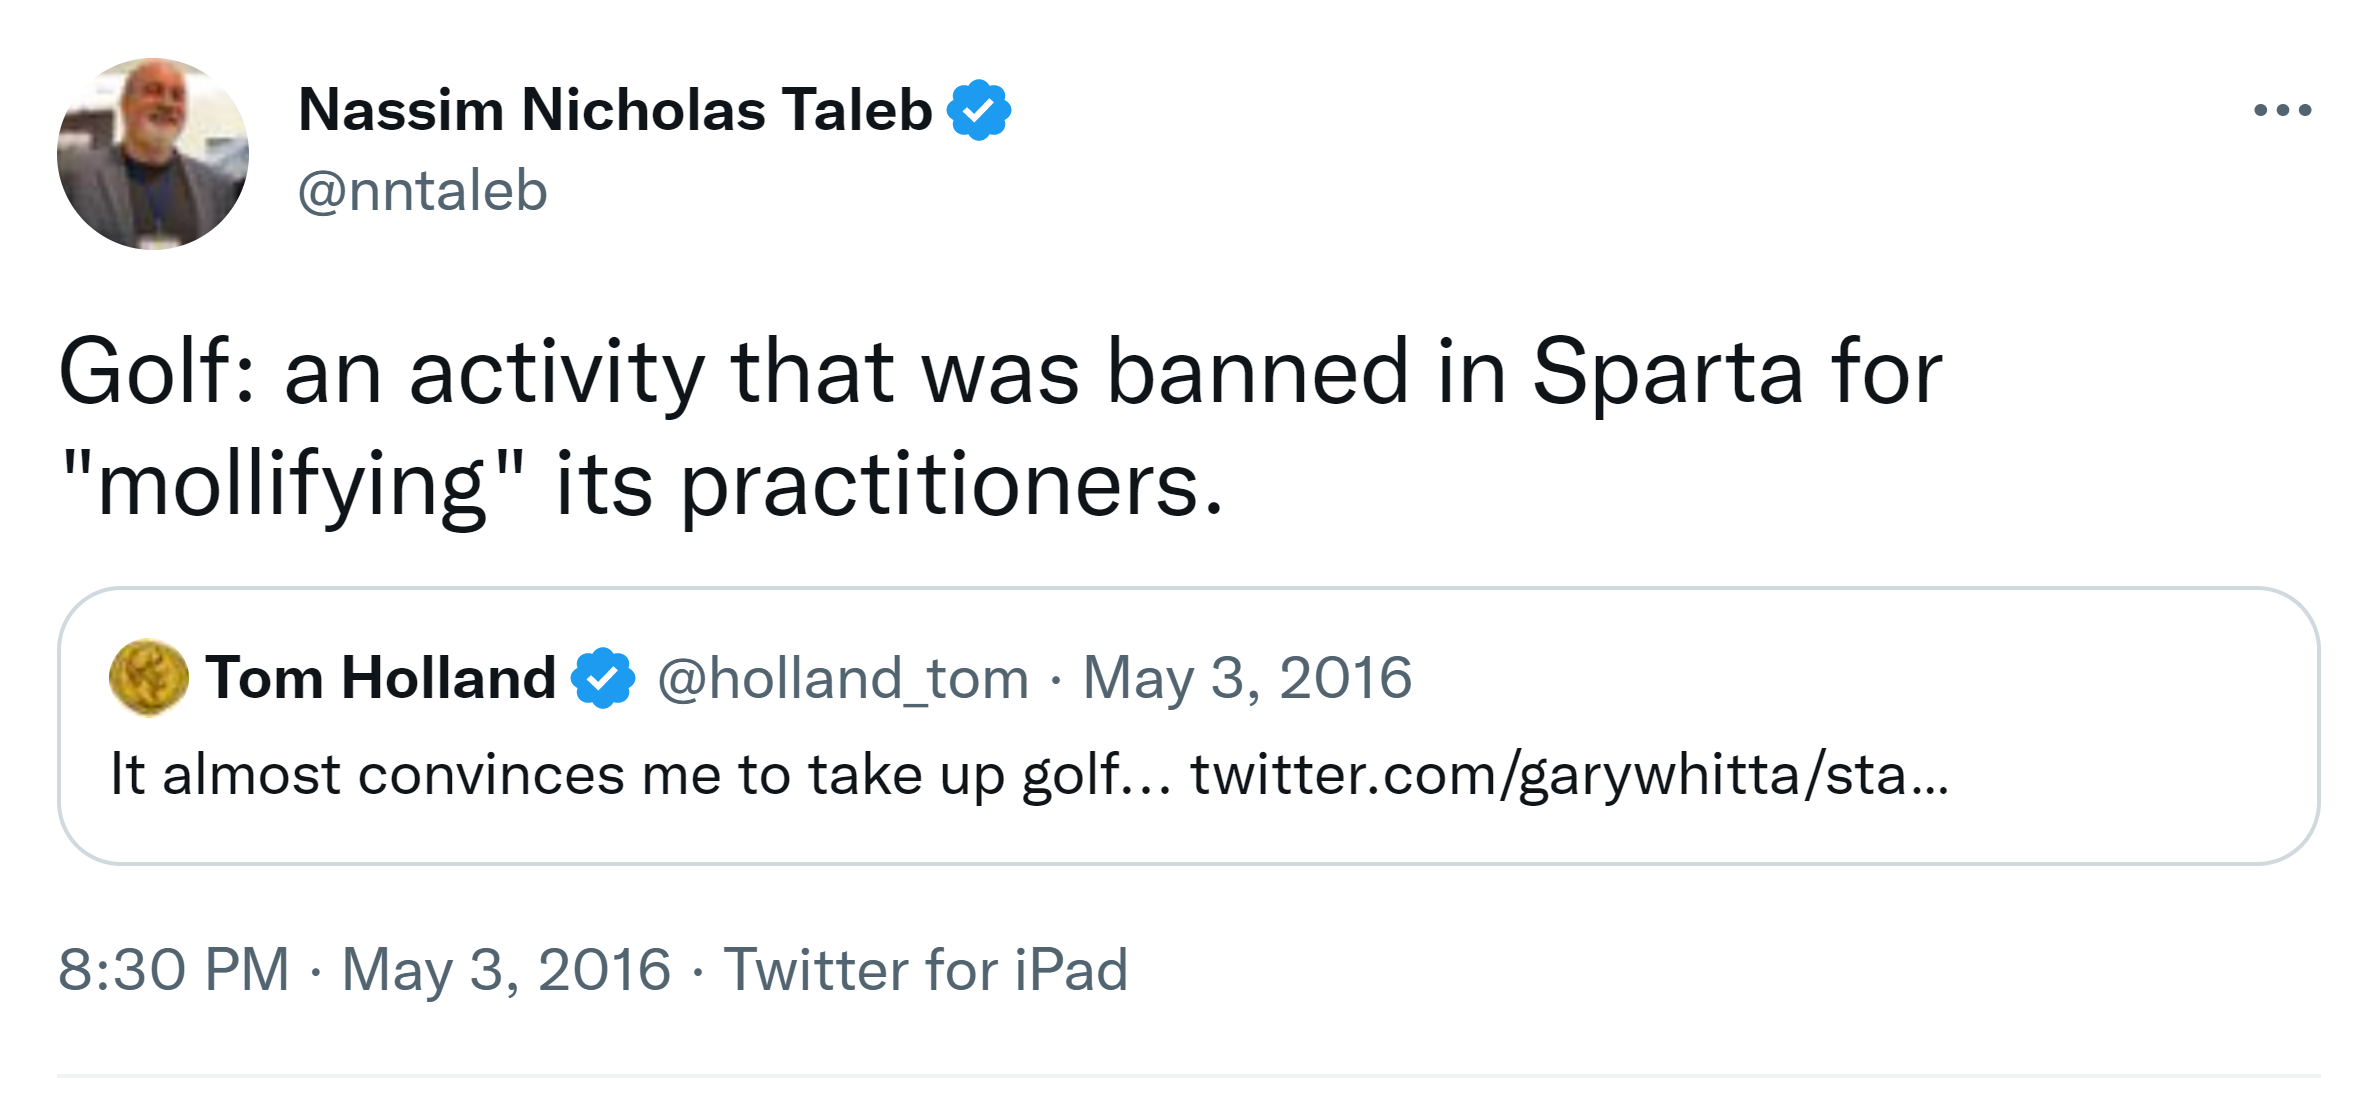The image size is (2375, 1109).
Task: Click the Nassim Nicholas Taleb display name
Action: point(614,109)
